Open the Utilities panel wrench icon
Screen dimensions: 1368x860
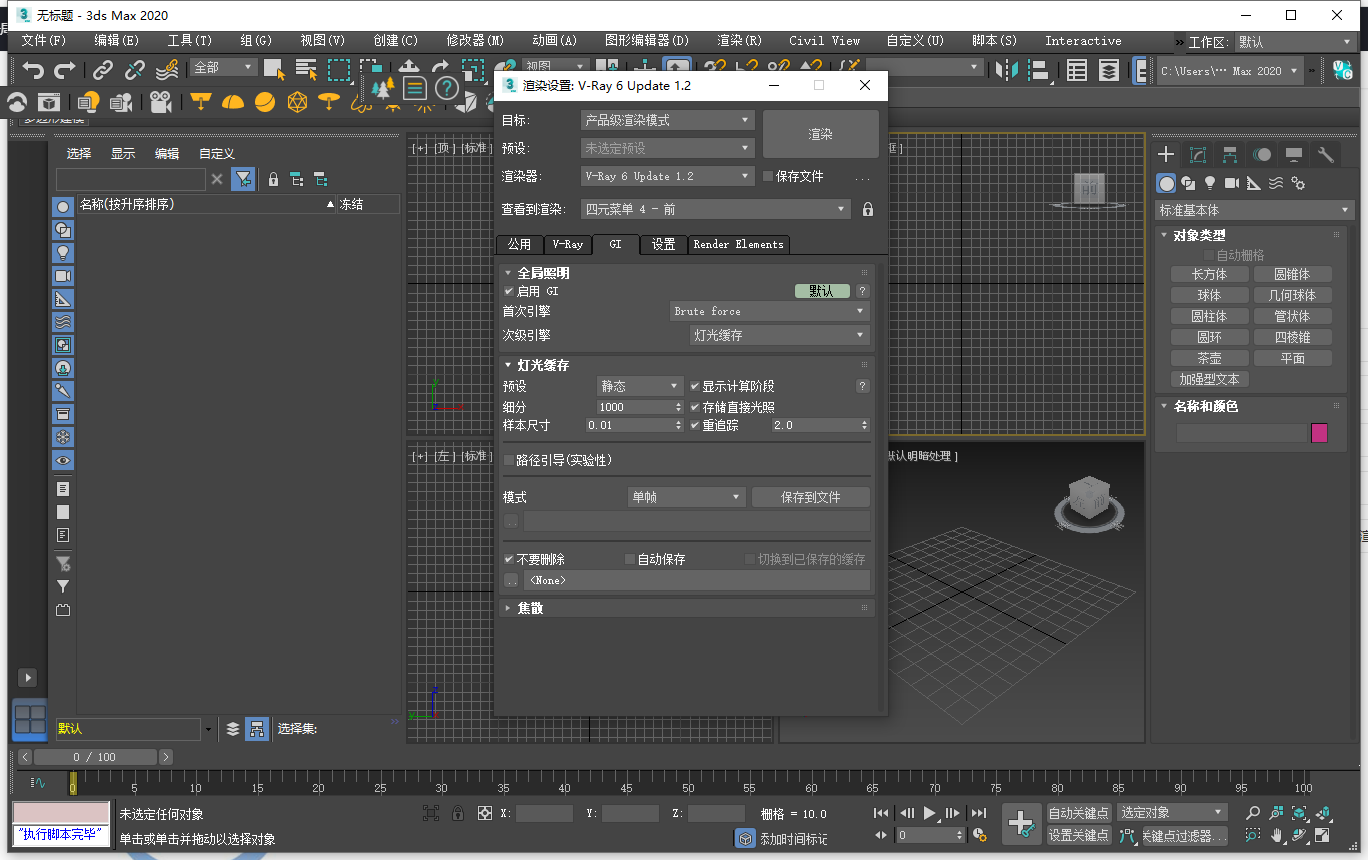pyautogui.click(x=1325, y=155)
